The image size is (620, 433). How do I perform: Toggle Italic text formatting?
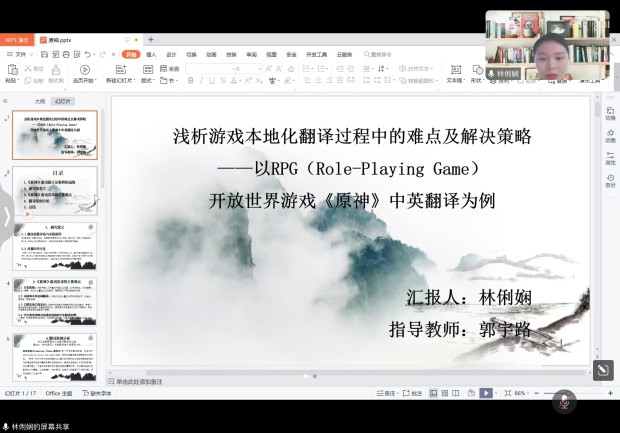click(x=201, y=80)
